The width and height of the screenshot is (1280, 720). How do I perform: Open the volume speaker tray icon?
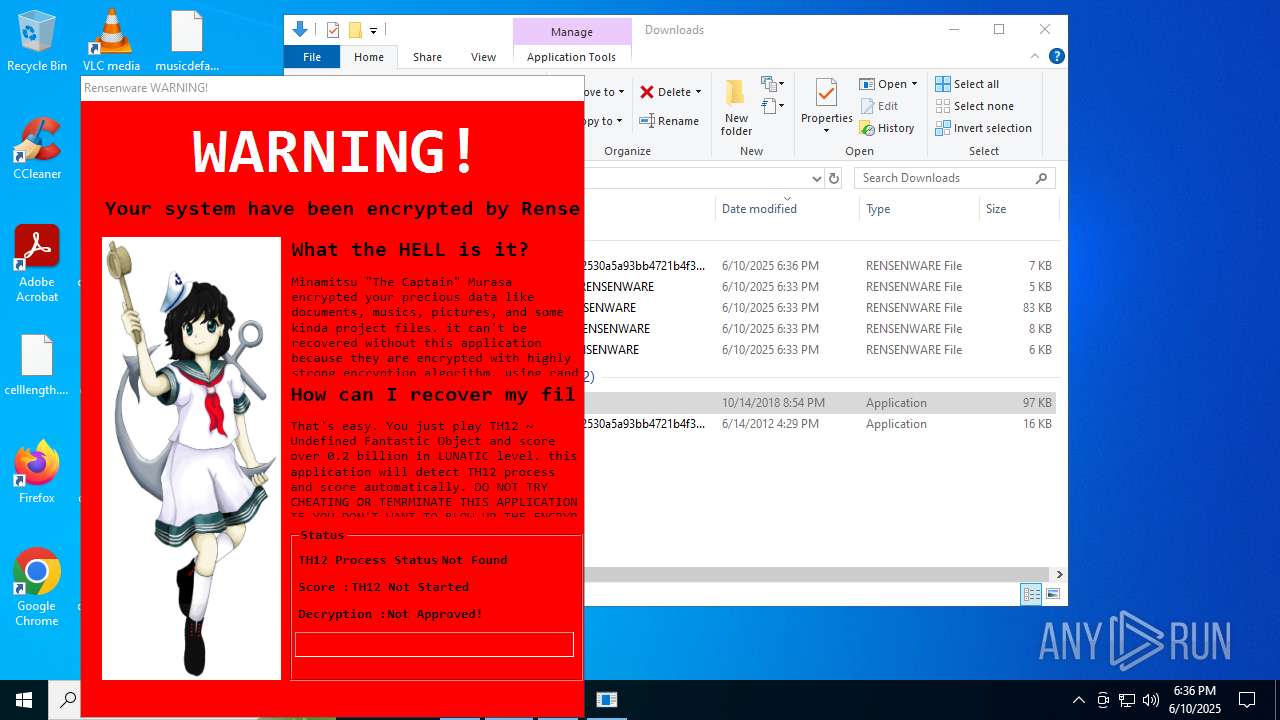pyautogui.click(x=1151, y=700)
